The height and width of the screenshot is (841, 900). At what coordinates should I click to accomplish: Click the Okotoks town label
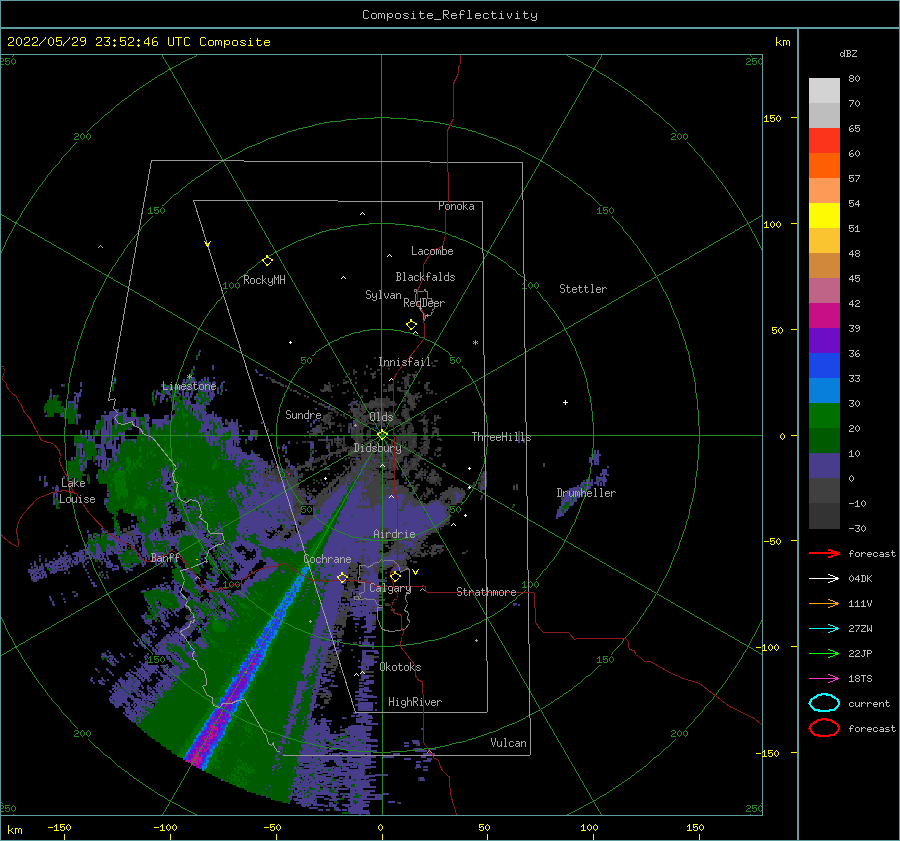click(x=400, y=667)
